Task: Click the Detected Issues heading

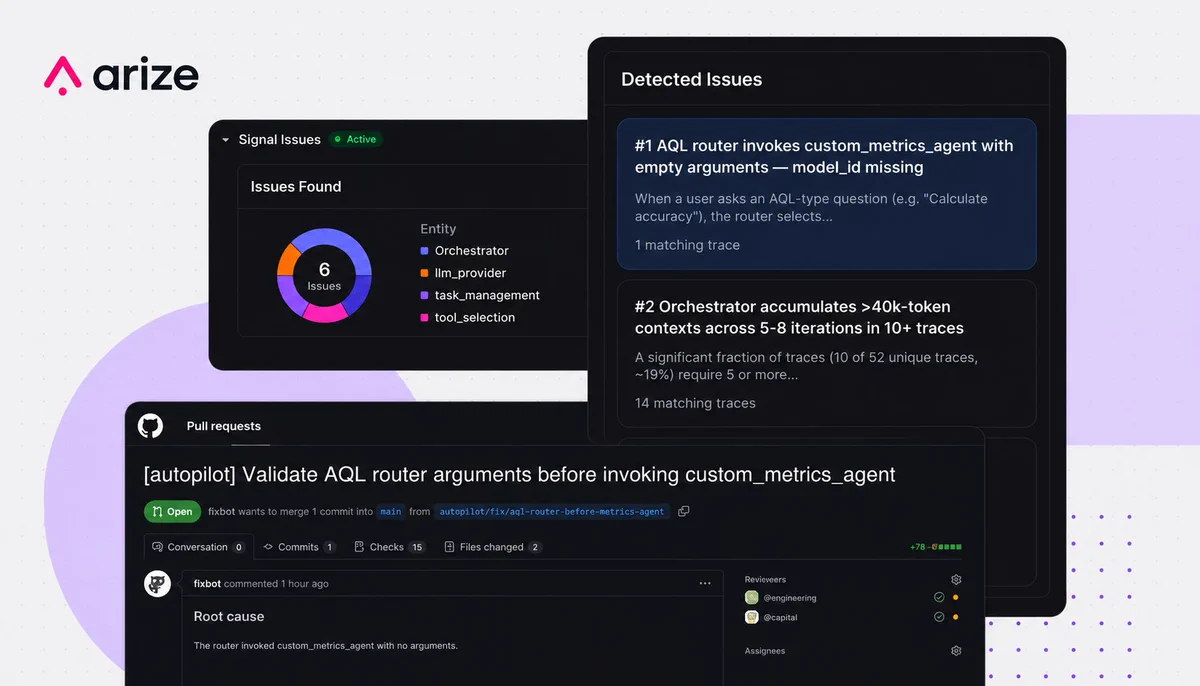Action: click(691, 79)
